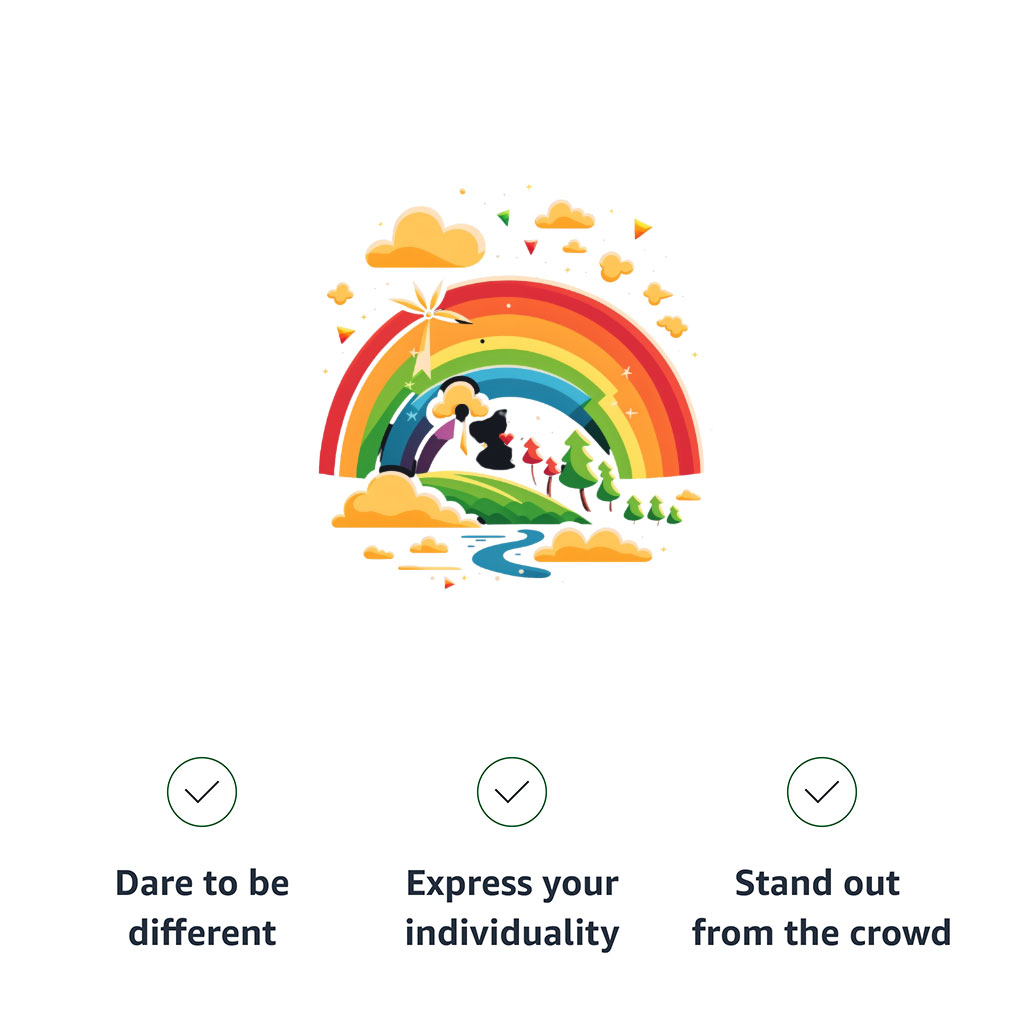
Task: Click the checkmark above "Express your individuality"
Action: coord(512,792)
